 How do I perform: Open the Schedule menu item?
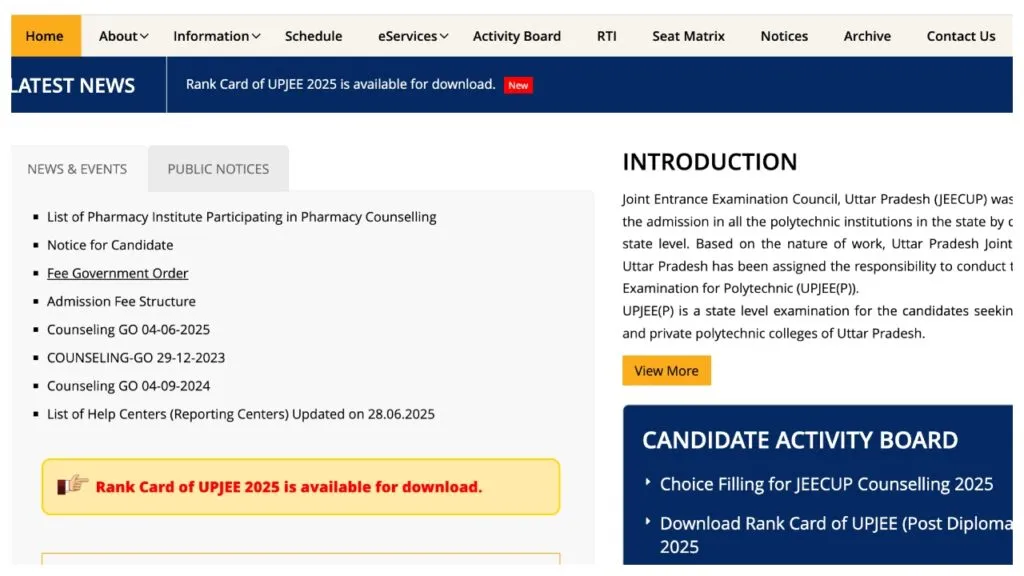pyautogui.click(x=313, y=36)
